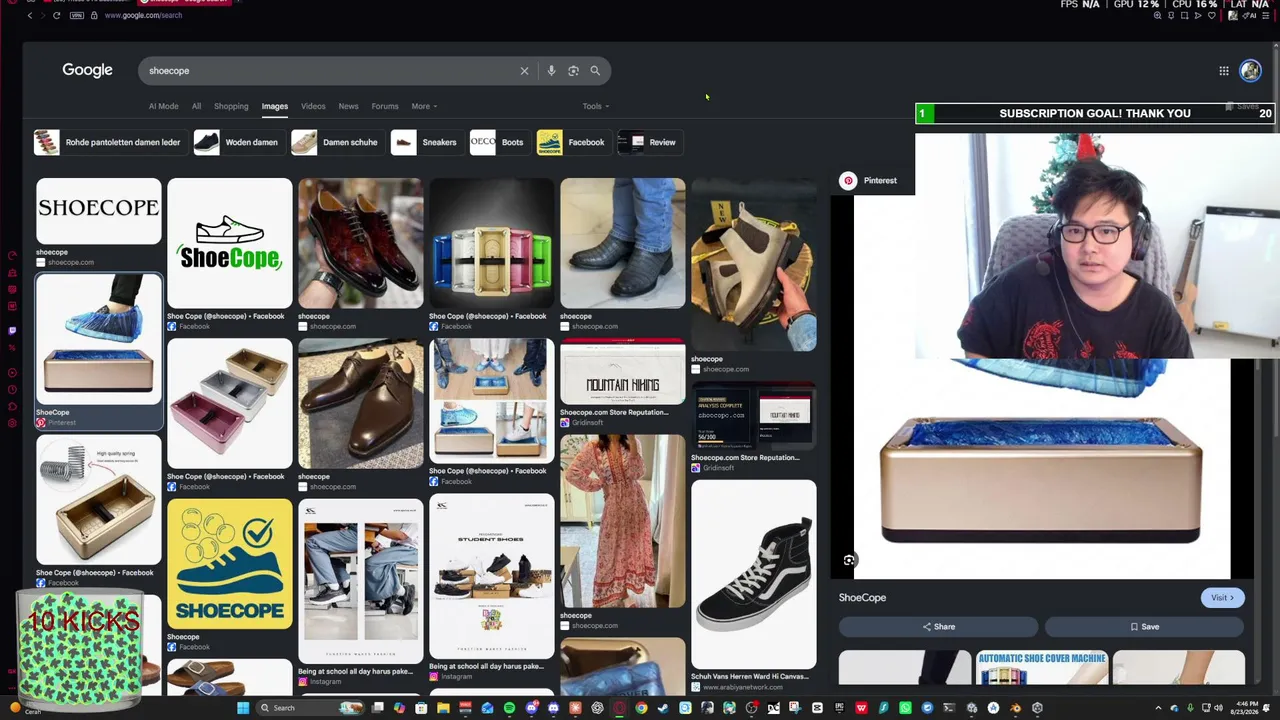Focus the www.google.com/search address bar
Image resolution: width=1280 pixels, height=720 pixels.
tap(143, 15)
